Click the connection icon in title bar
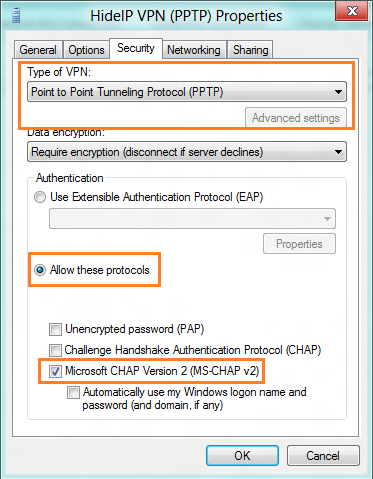 coord(16,16)
